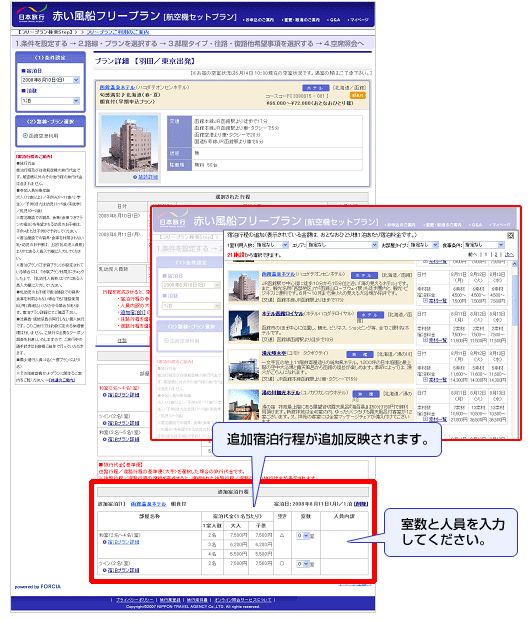The width and height of the screenshot is (530, 621).
Task: Close the add-accommodation popup with the X button
Action: click(x=511, y=235)
